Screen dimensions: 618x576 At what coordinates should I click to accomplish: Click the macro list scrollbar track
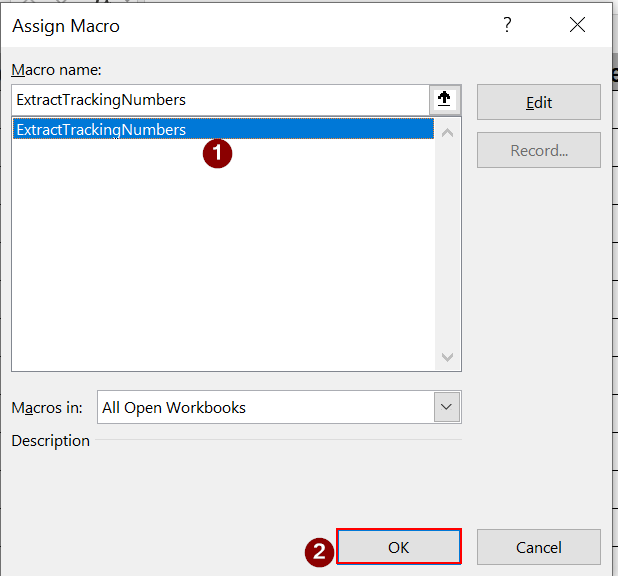click(447, 243)
